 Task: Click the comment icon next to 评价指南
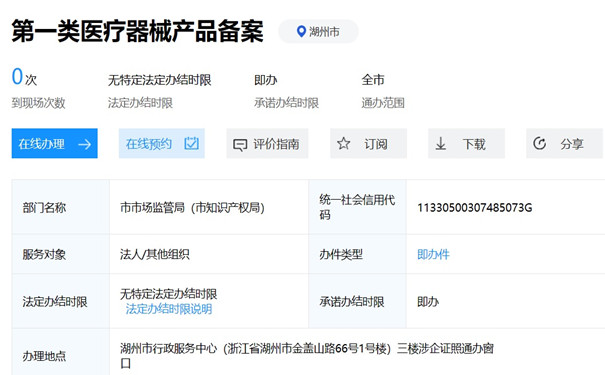[240, 145]
